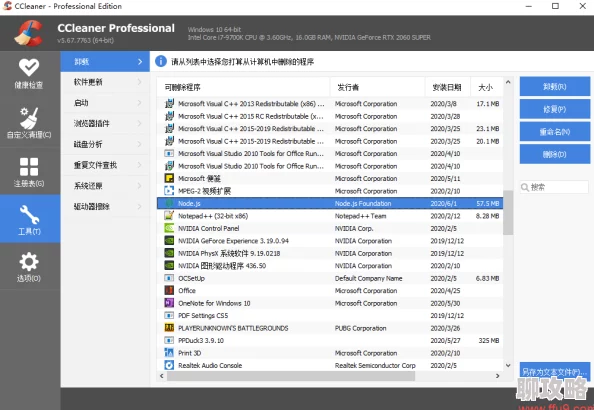The width and height of the screenshot is (594, 410).
Task: Click the PDF Settings CS5 program icon
Action: [169, 316]
